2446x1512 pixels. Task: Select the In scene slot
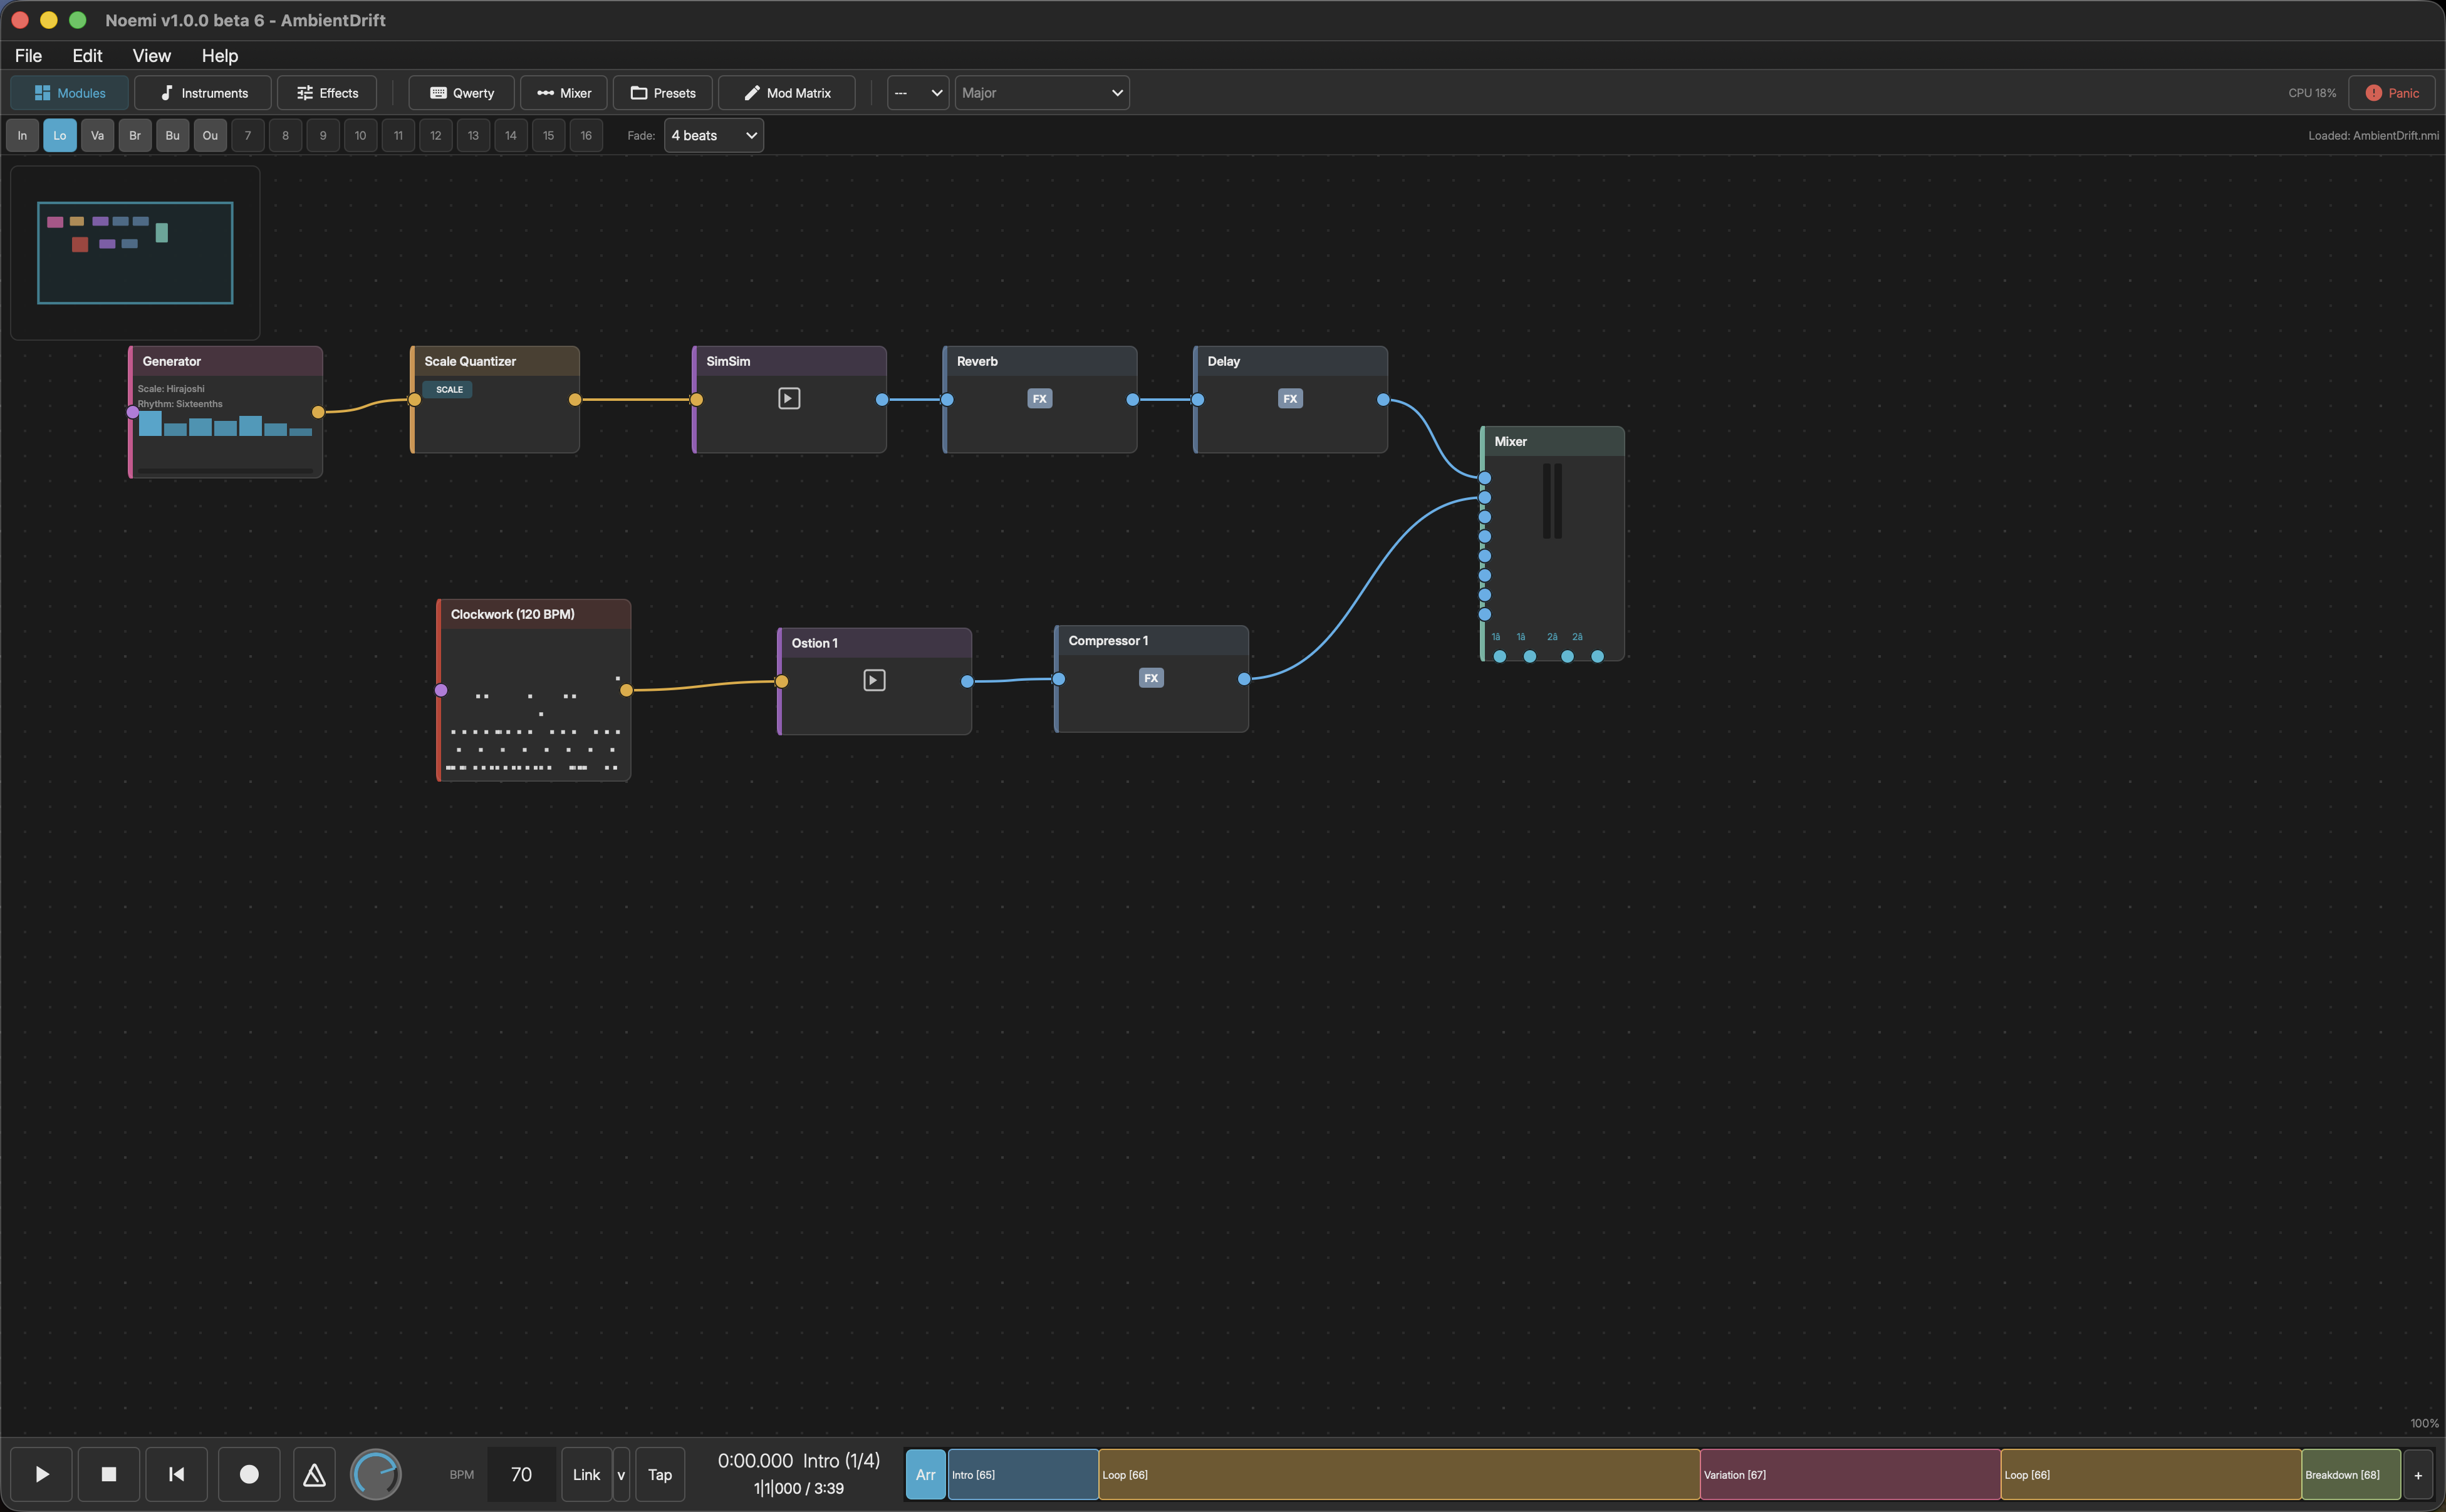[x=22, y=136]
